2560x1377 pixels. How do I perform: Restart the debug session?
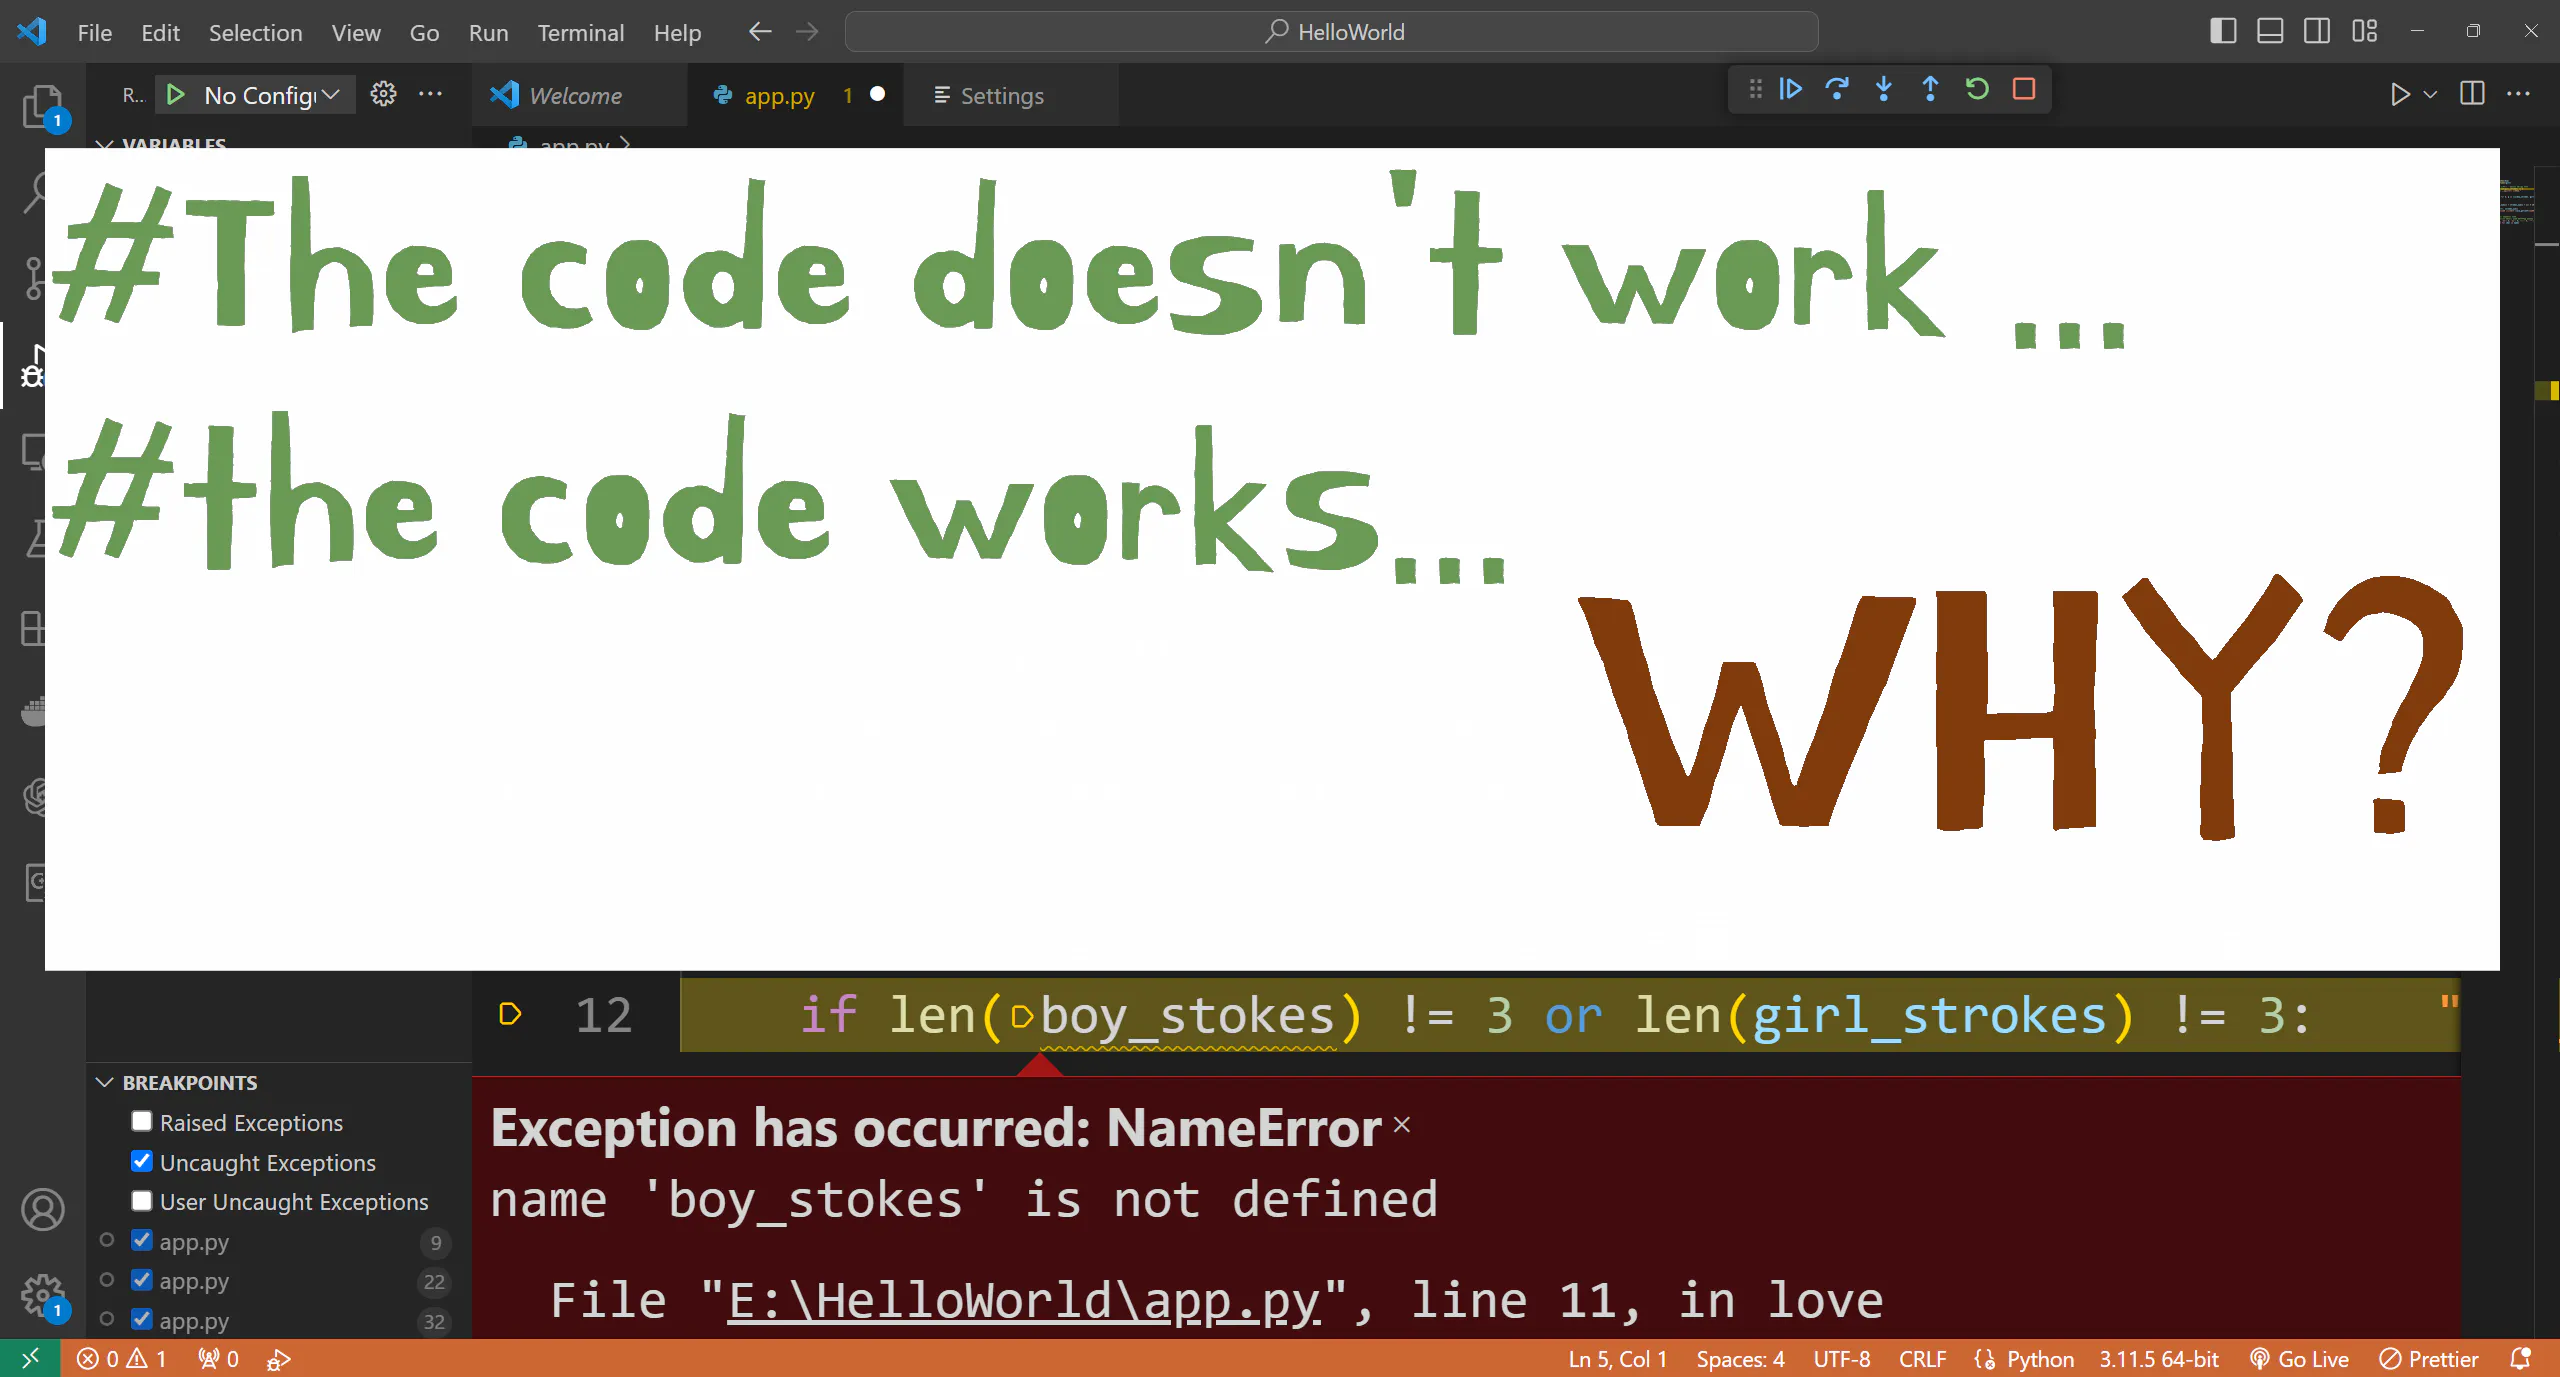(1977, 90)
